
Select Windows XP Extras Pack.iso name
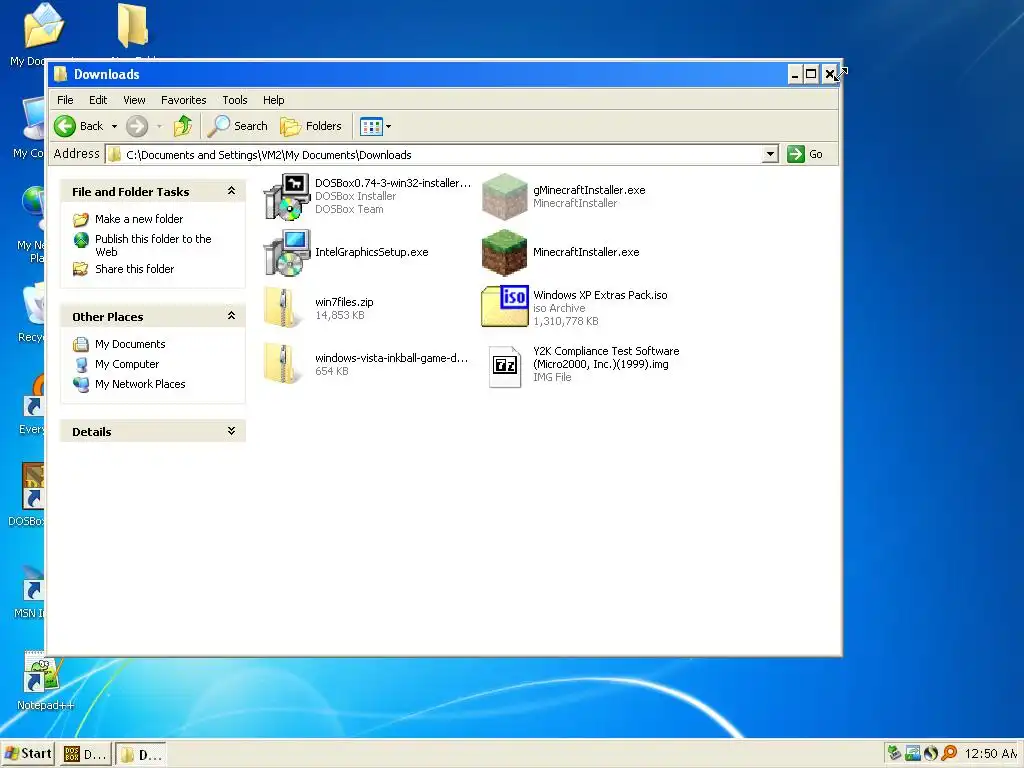[600, 295]
